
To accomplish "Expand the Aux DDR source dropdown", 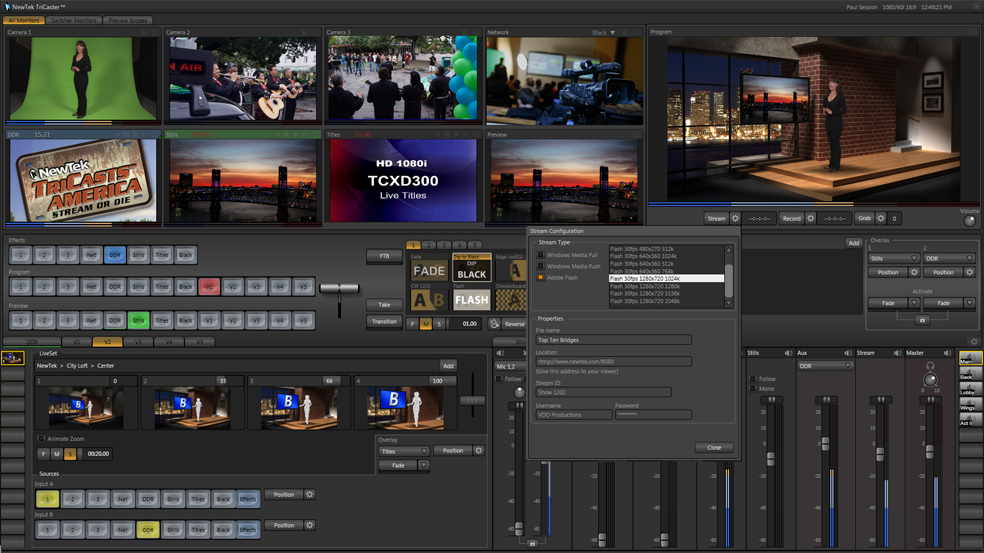I will pos(824,366).
